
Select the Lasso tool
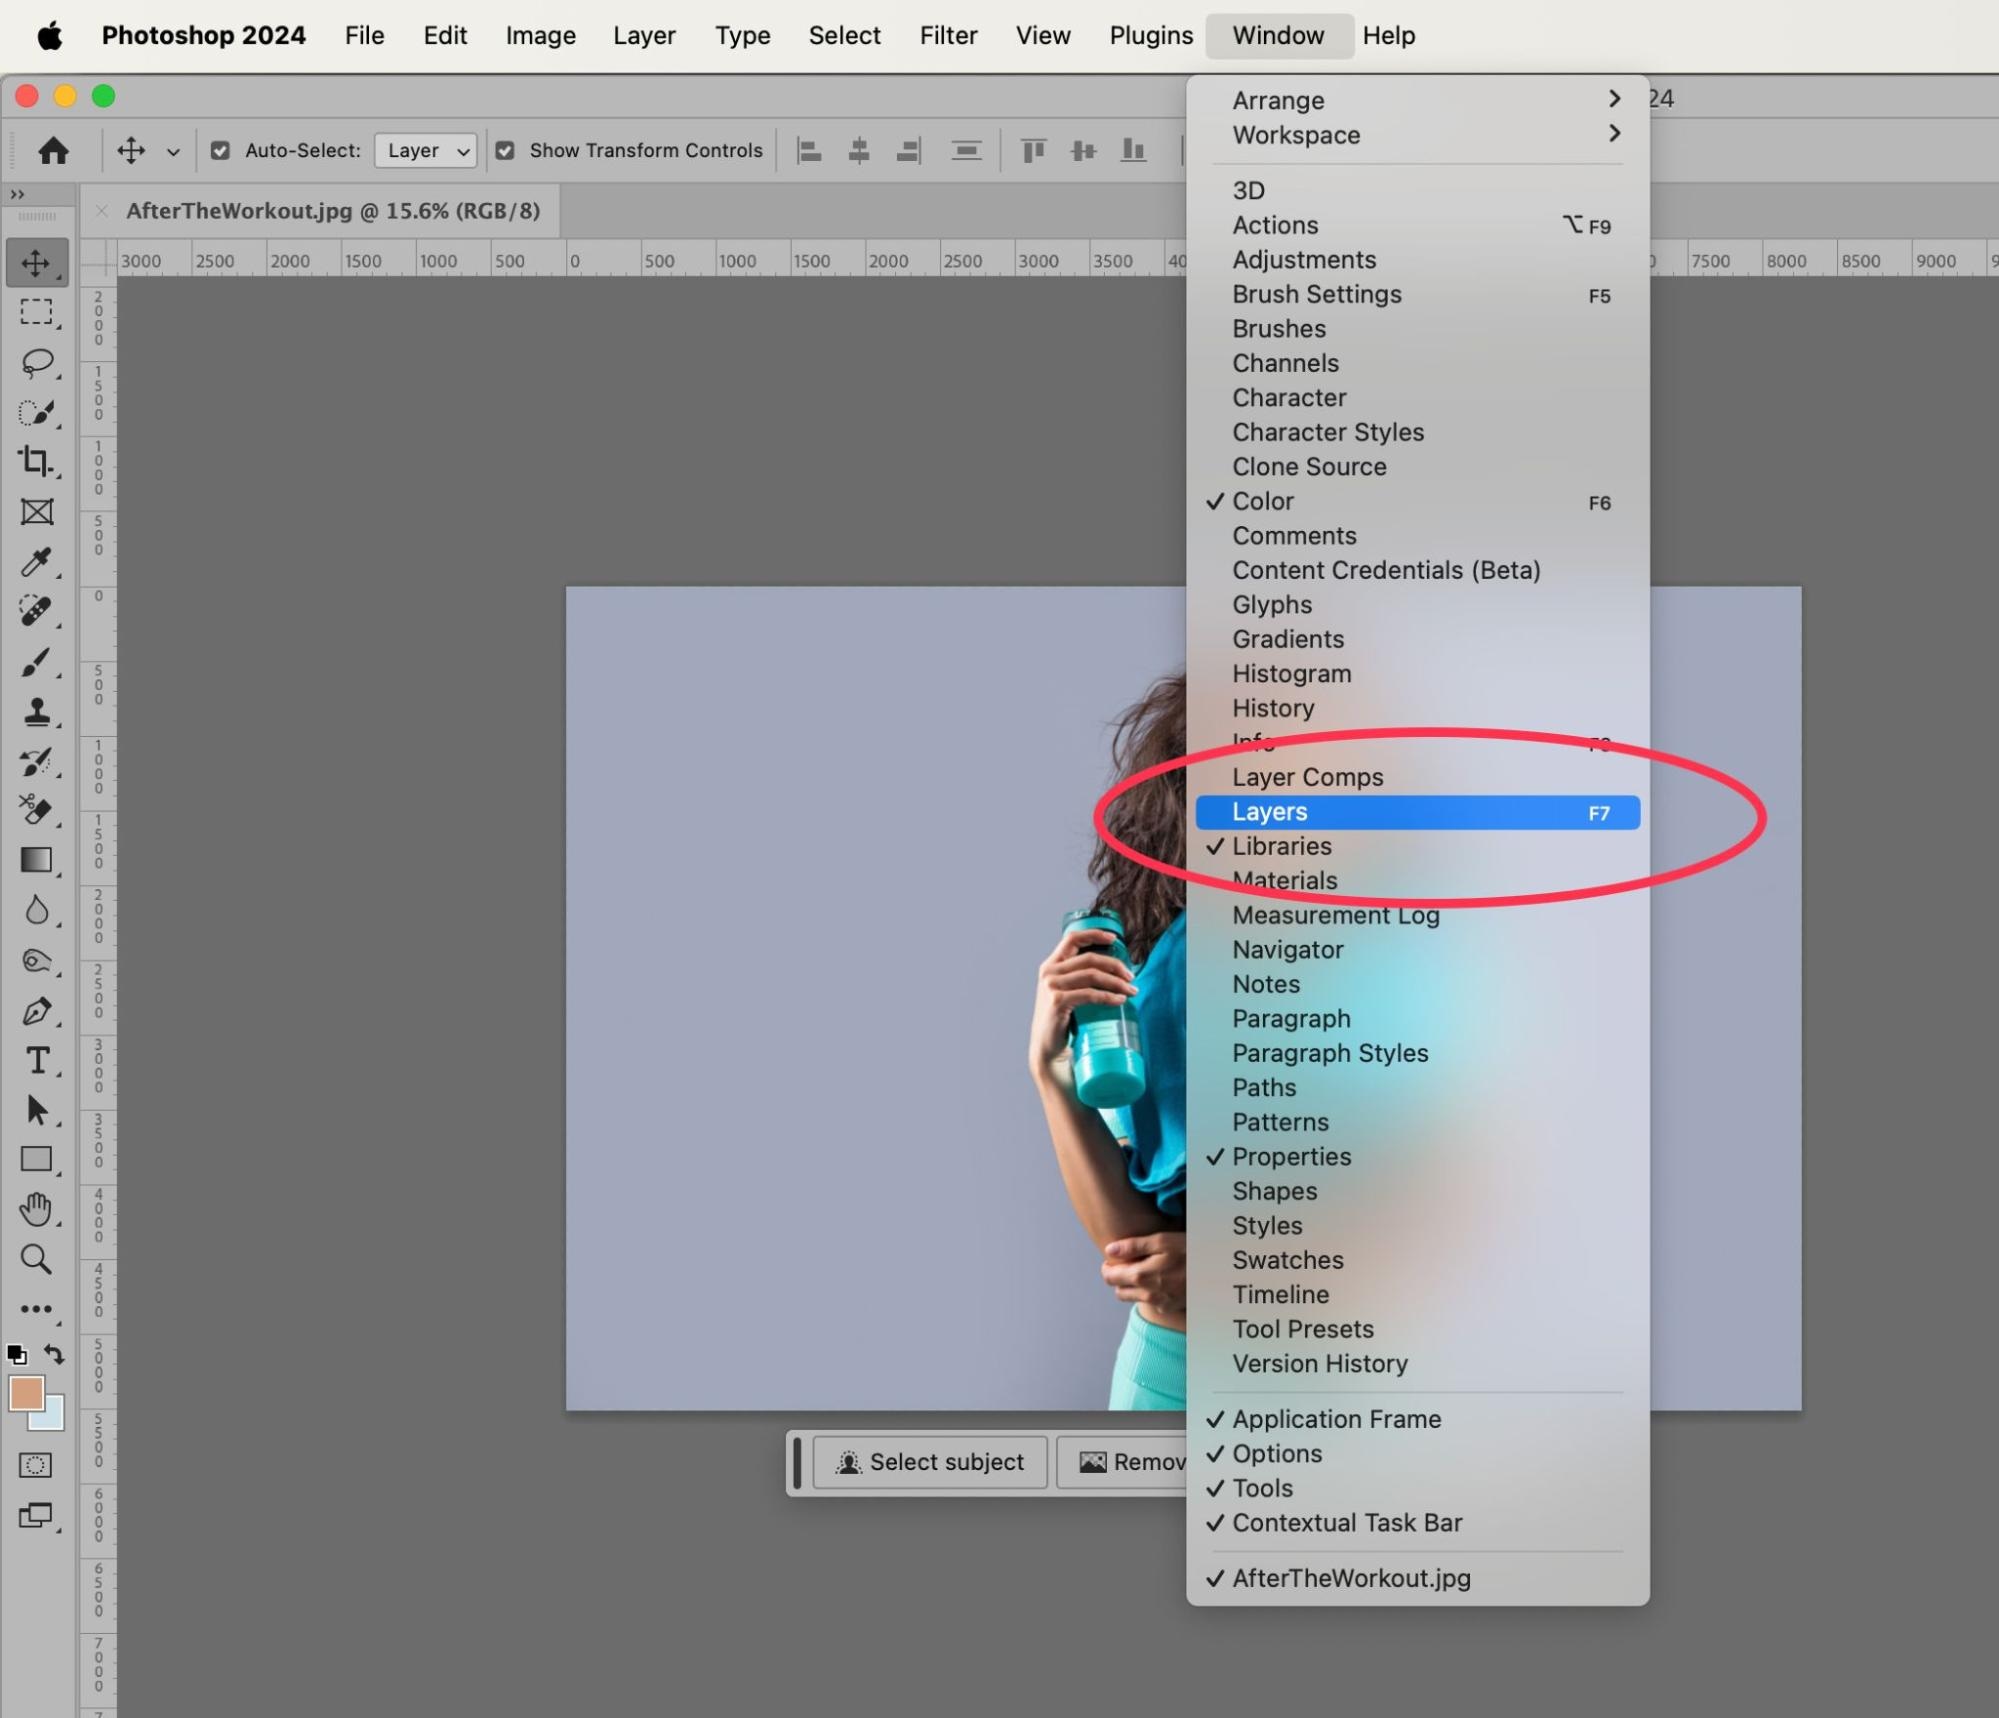37,362
